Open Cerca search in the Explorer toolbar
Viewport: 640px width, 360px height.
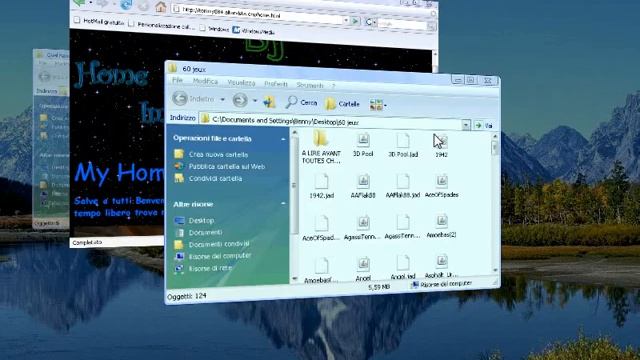point(301,102)
